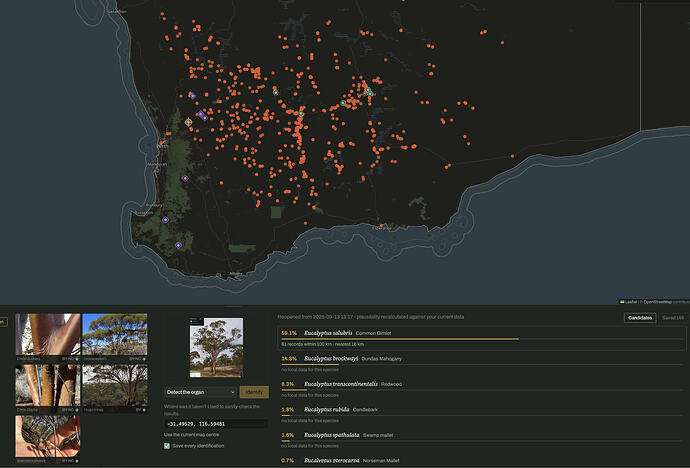
Task: Click the isolated orange record dot near Esperance
Action: [x=381, y=226]
